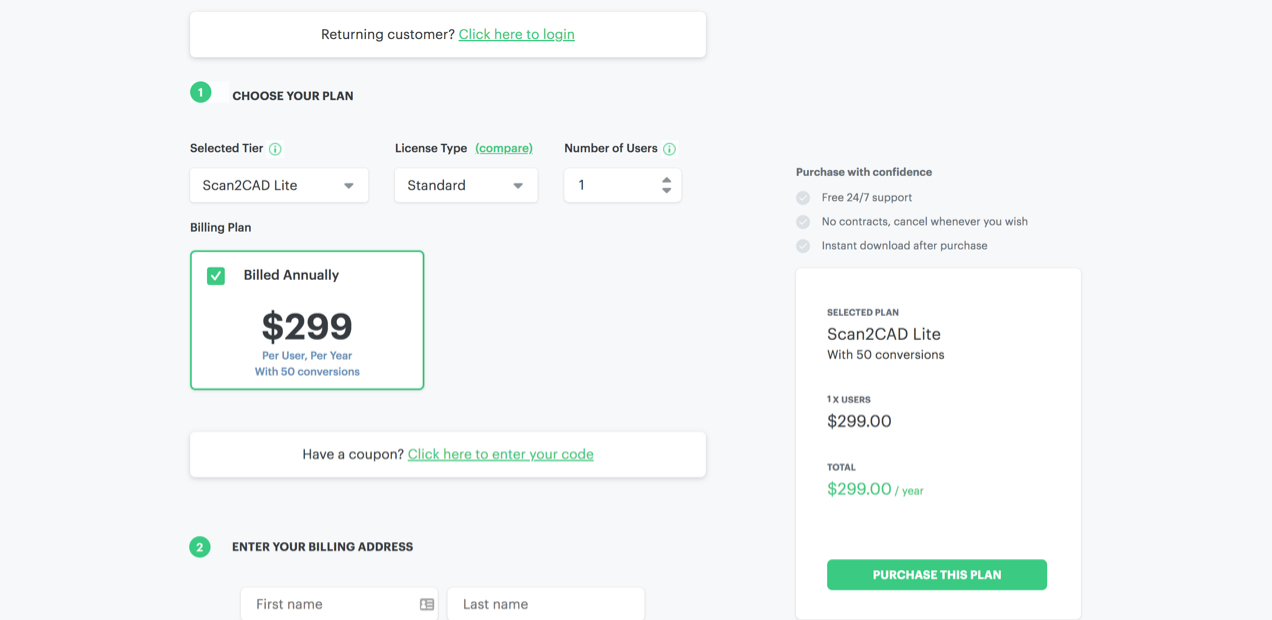Click inside the Last name input field
Image resolution: width=1272 pixels, height=620 pixels.
tap(545, 603)
